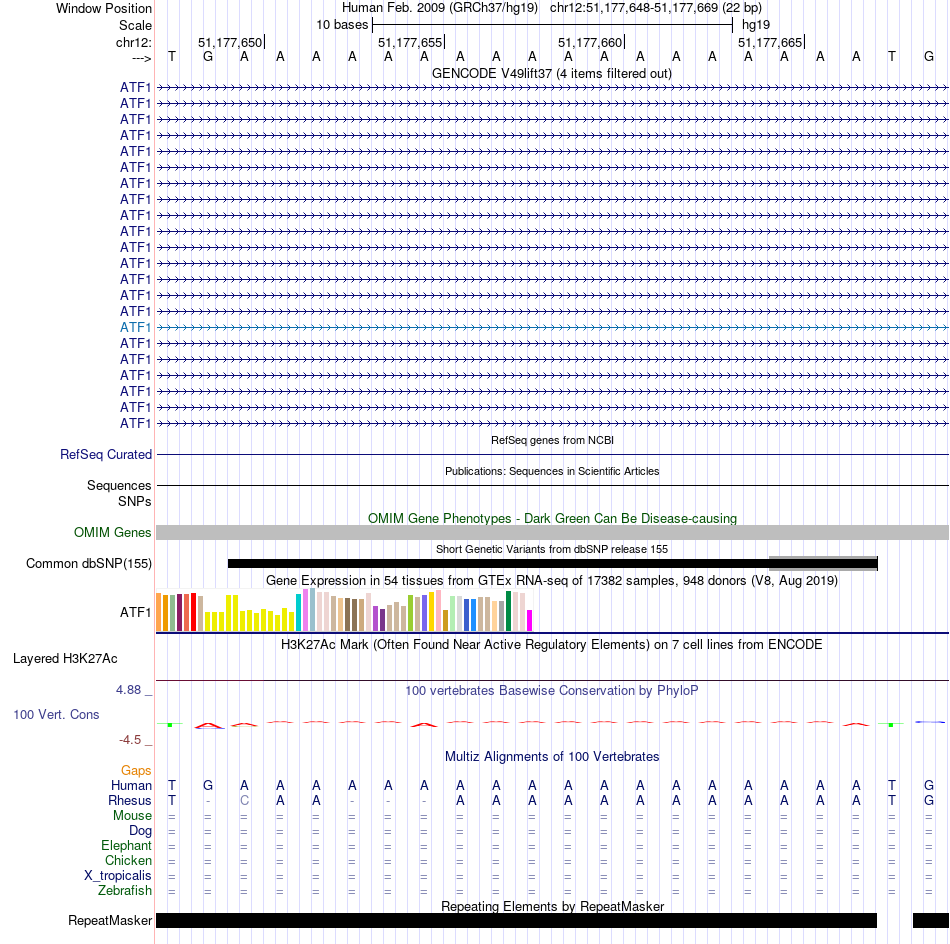This screenshot has height=944, width=950.
Task: Click the magenta last bar in GTEx chart
Action: (530, 620)
